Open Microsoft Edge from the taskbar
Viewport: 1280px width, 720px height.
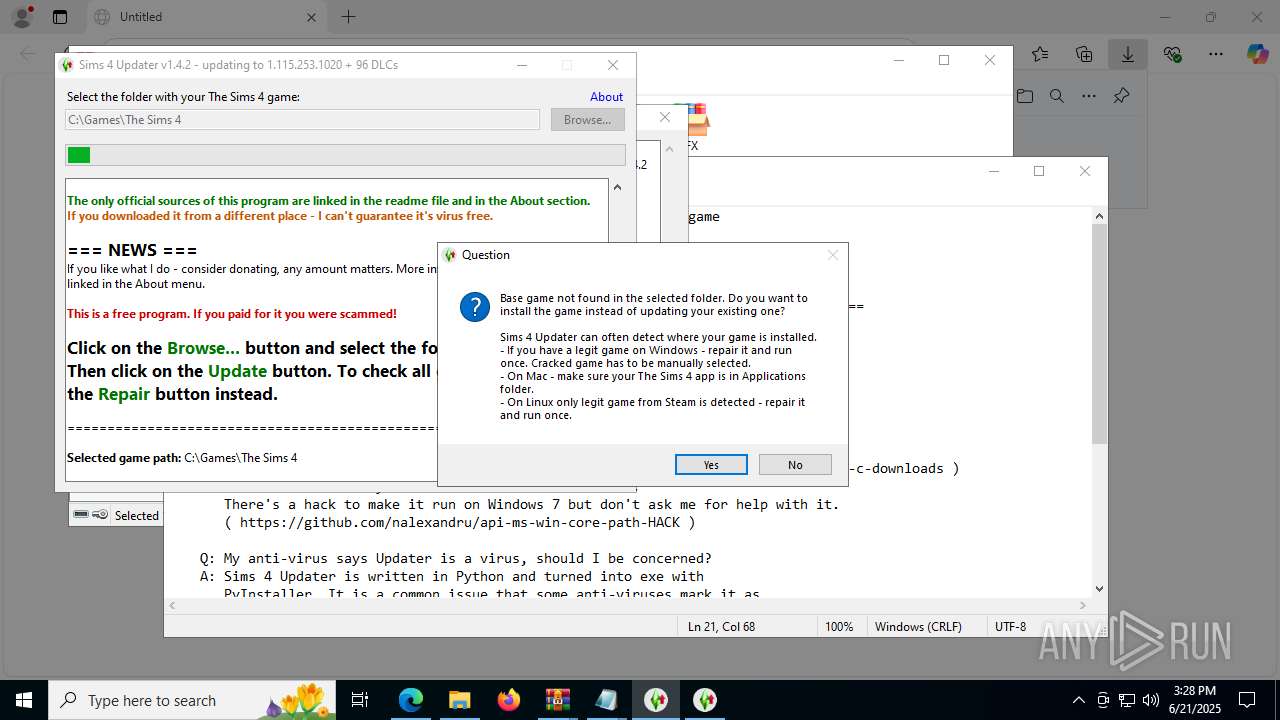[x=411, y=700]
